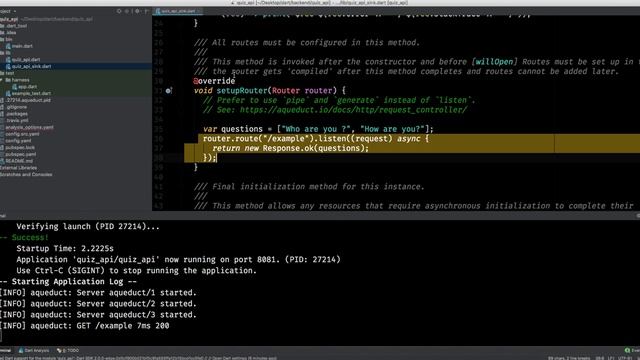Place cursor at end of the '});' line
This screenshot has height=360, width=640.
pyautogui.click(x=217, y=158)
